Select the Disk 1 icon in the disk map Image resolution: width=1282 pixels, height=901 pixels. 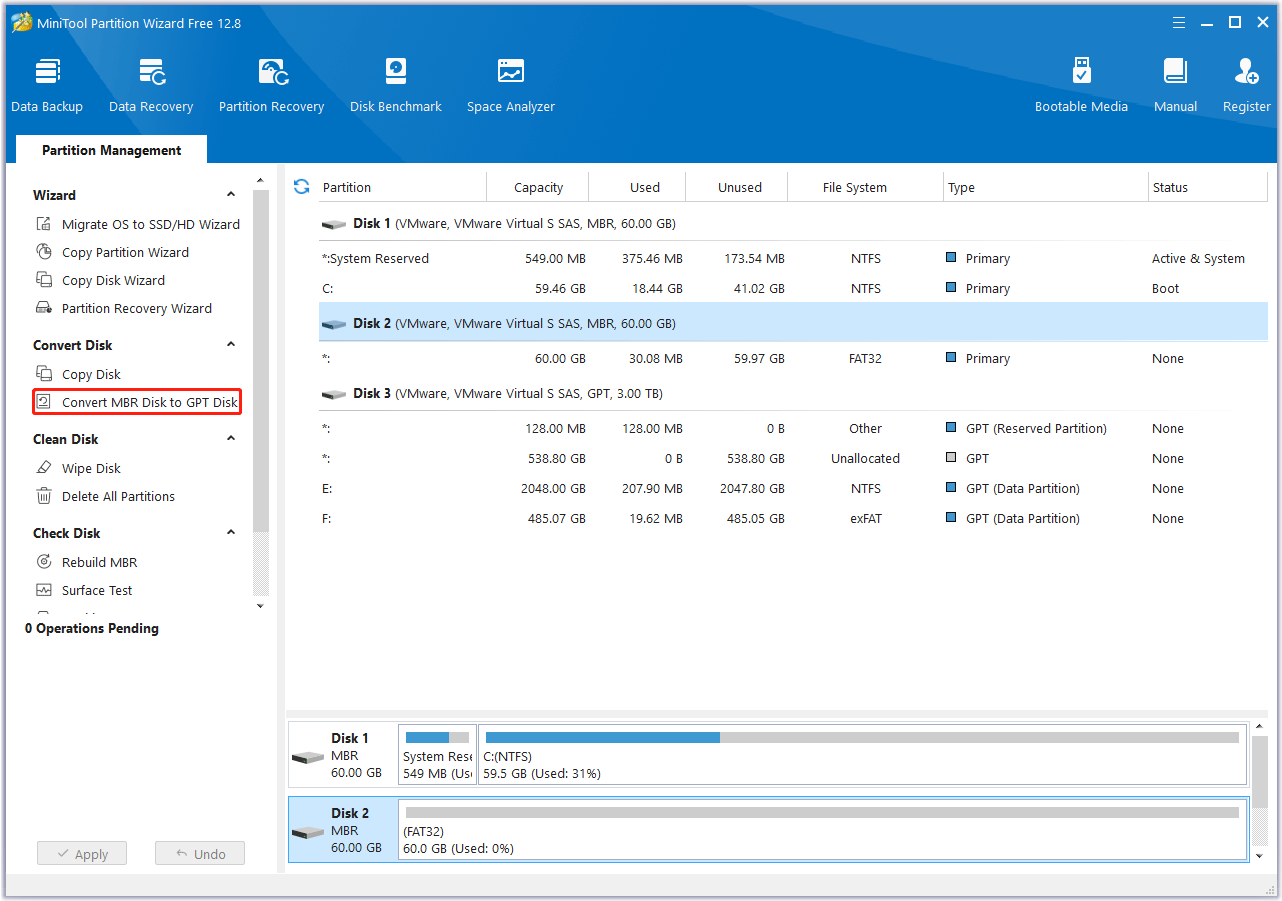[x=308, y=757]
